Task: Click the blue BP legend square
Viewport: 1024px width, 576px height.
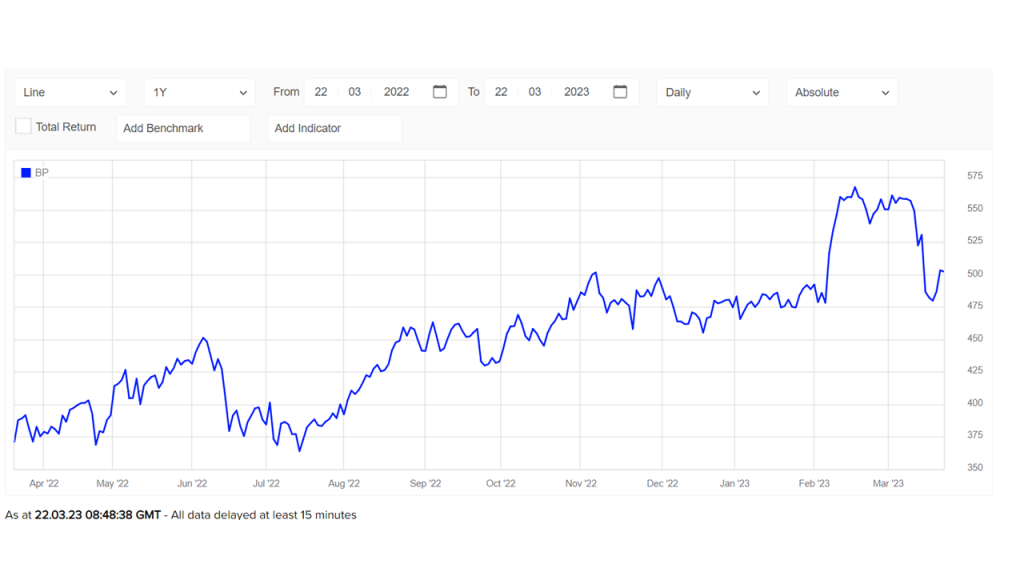Action: (x=26, y=173)
